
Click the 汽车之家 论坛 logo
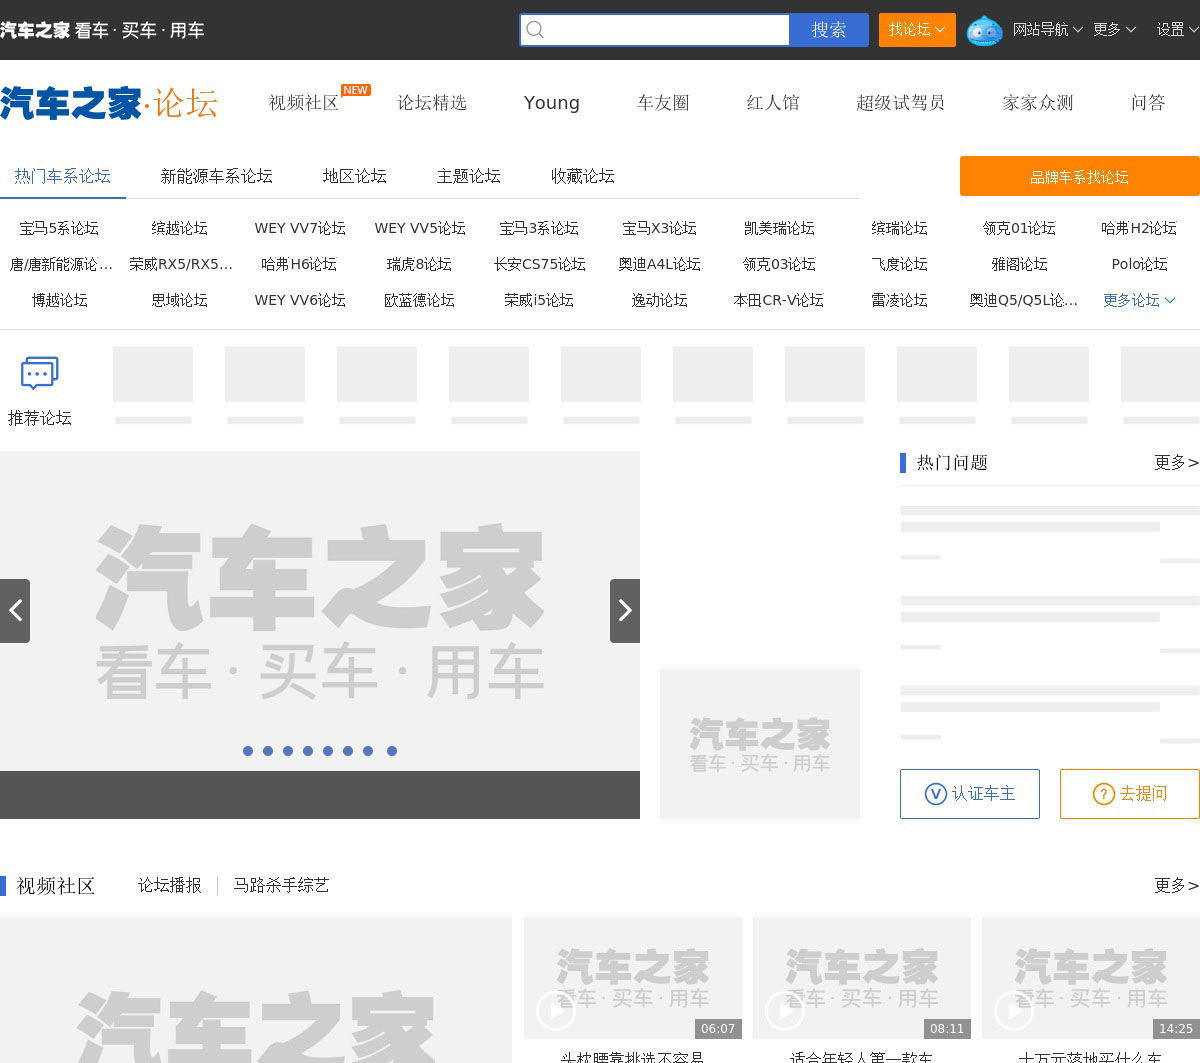point(109,103)
